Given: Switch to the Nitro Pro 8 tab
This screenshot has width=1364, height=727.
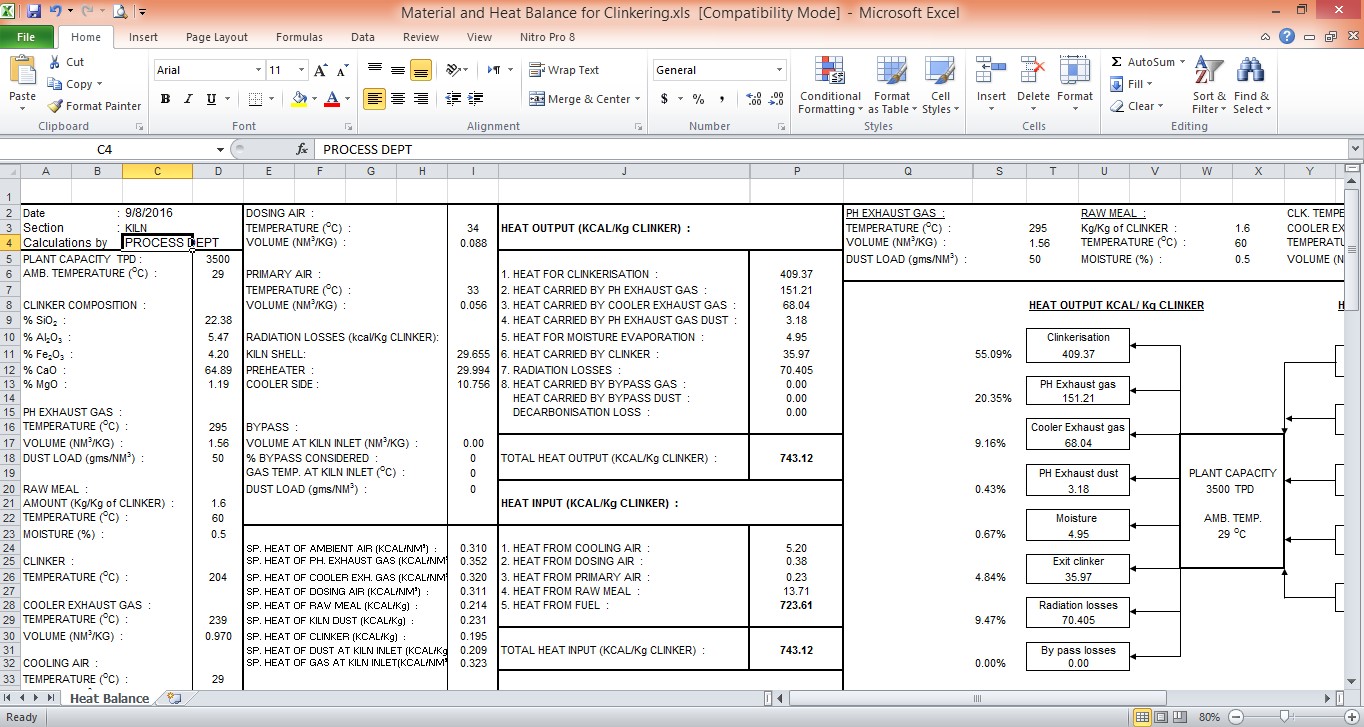Looking at the screenshot, I should pos(548,37).
